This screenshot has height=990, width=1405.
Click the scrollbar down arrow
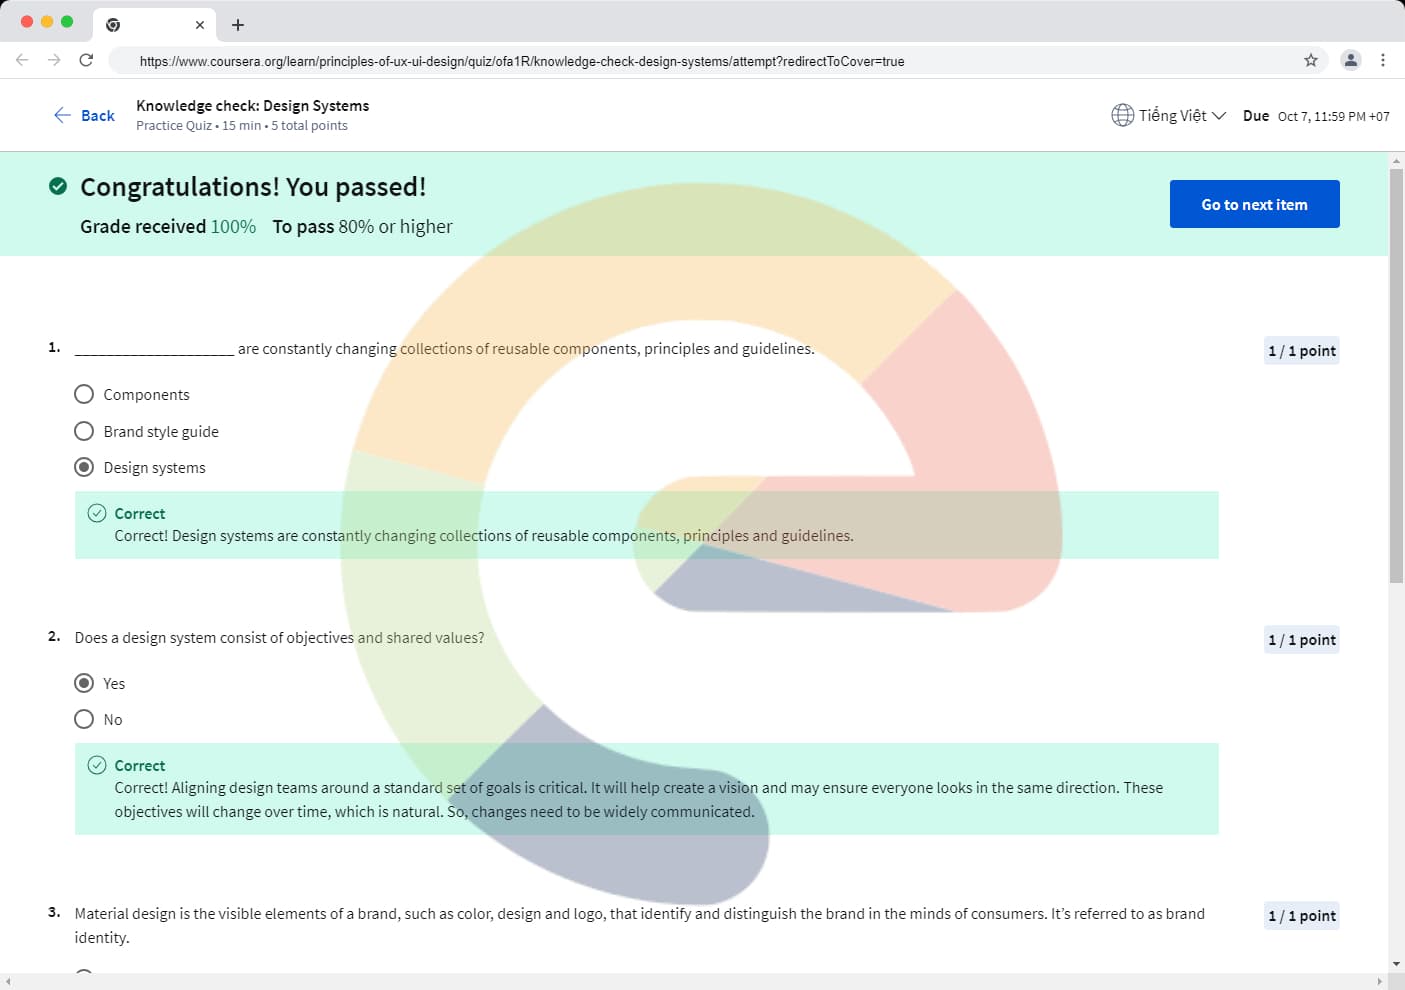tap(1396, 964)
